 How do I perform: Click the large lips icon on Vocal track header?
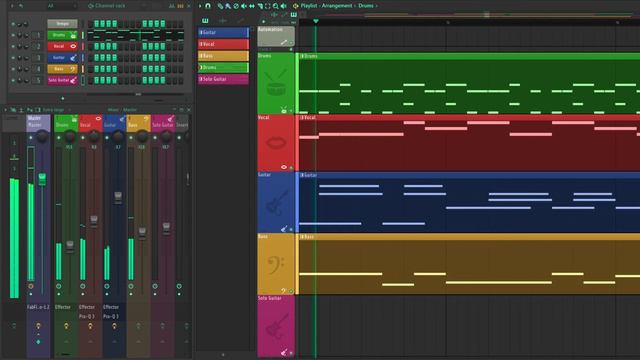point(276,142)
